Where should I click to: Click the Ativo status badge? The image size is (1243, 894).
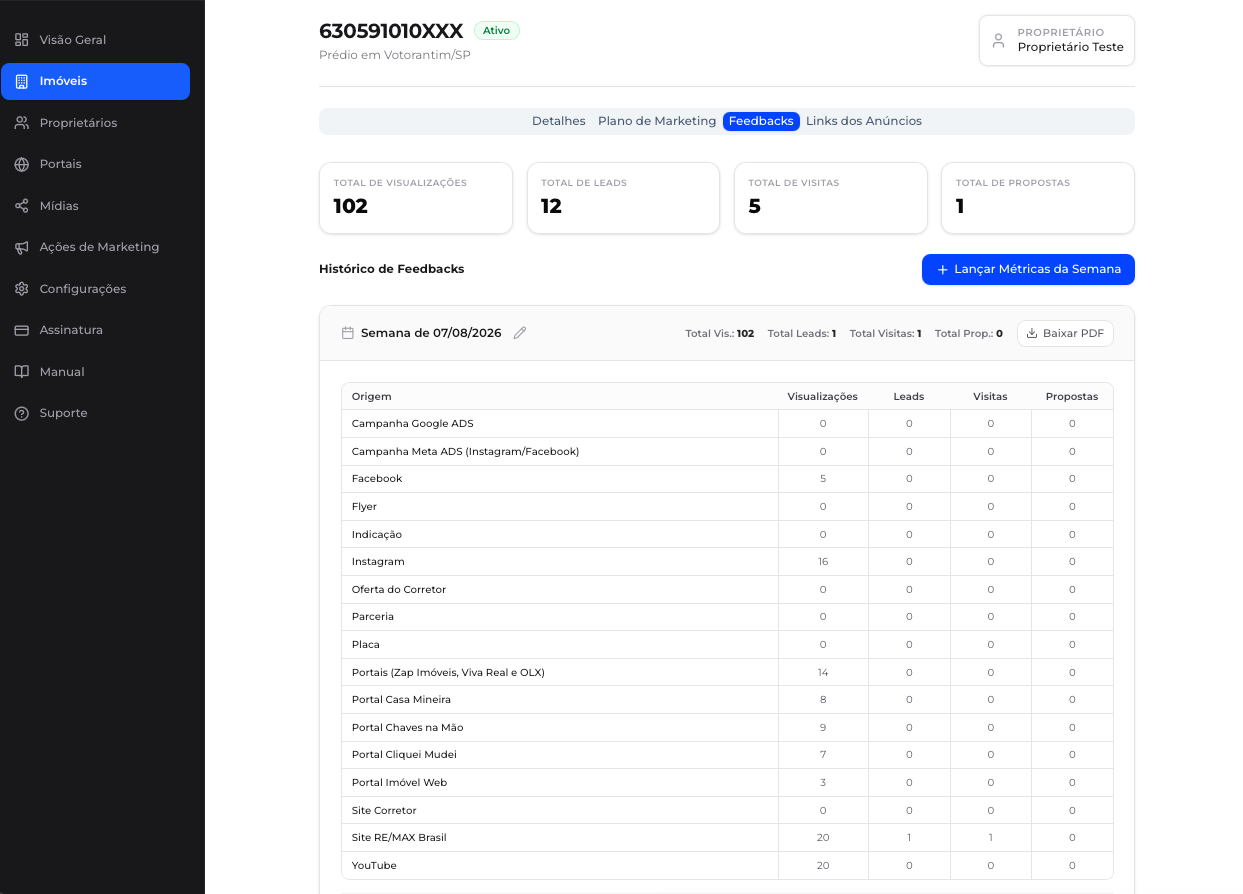(x=497, y=31)
